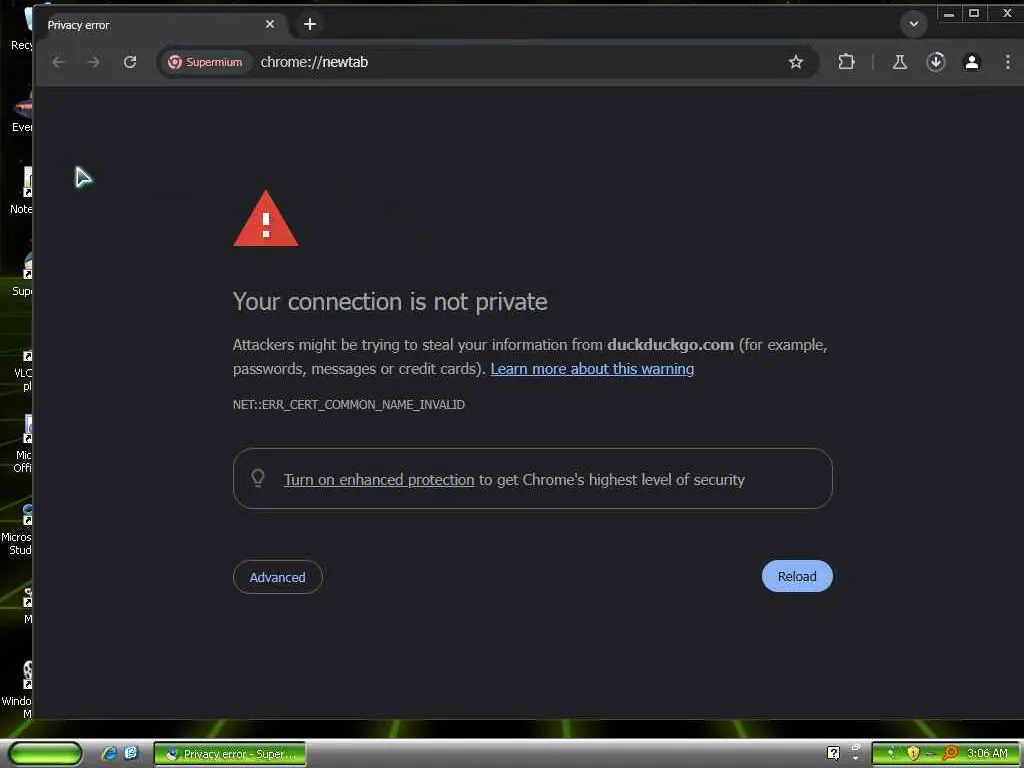Open the Extensions puzzle icon
Image resolution: width=1024 pixels, height=768 pixels.
click(x=846, y=62)
